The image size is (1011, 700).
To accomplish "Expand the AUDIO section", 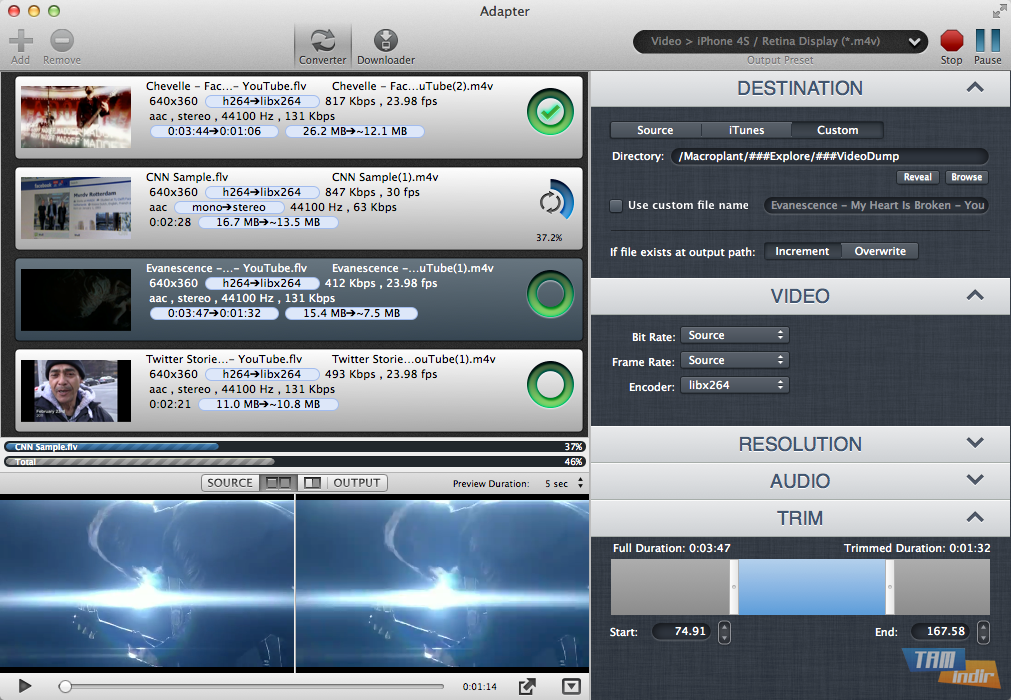I will [x=975, y=480].
